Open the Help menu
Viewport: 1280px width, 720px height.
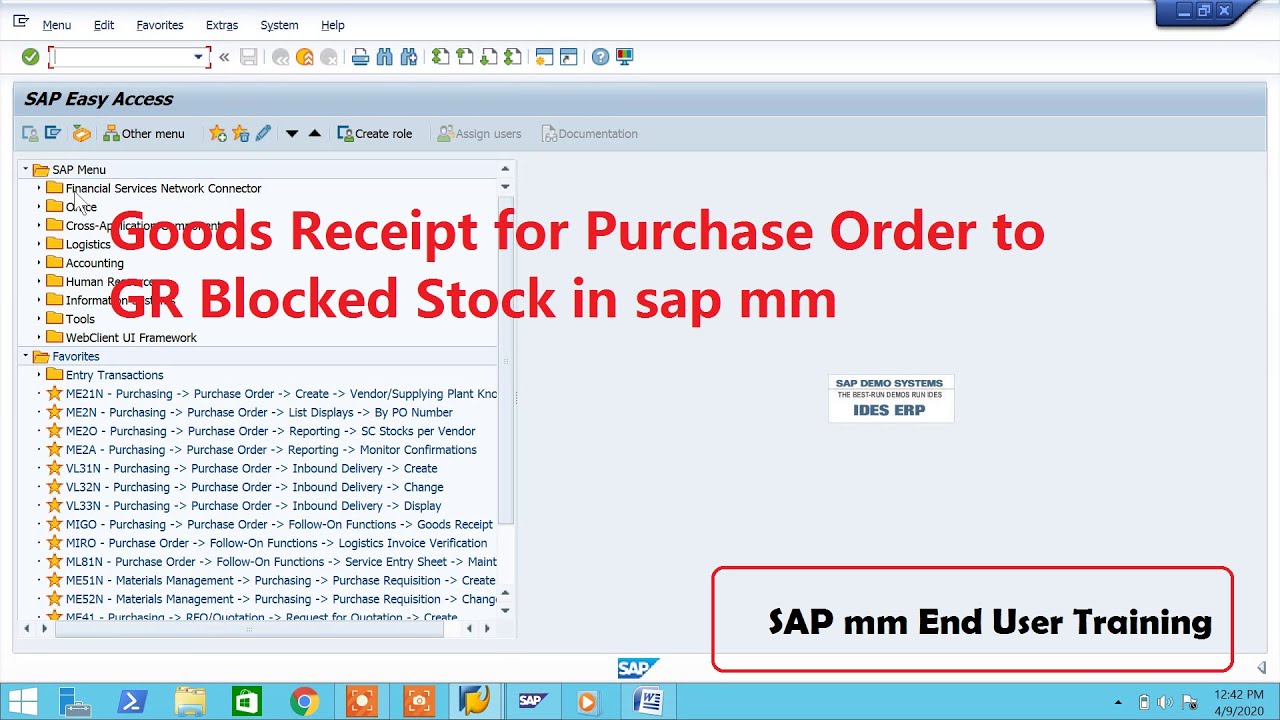[333, 25]
